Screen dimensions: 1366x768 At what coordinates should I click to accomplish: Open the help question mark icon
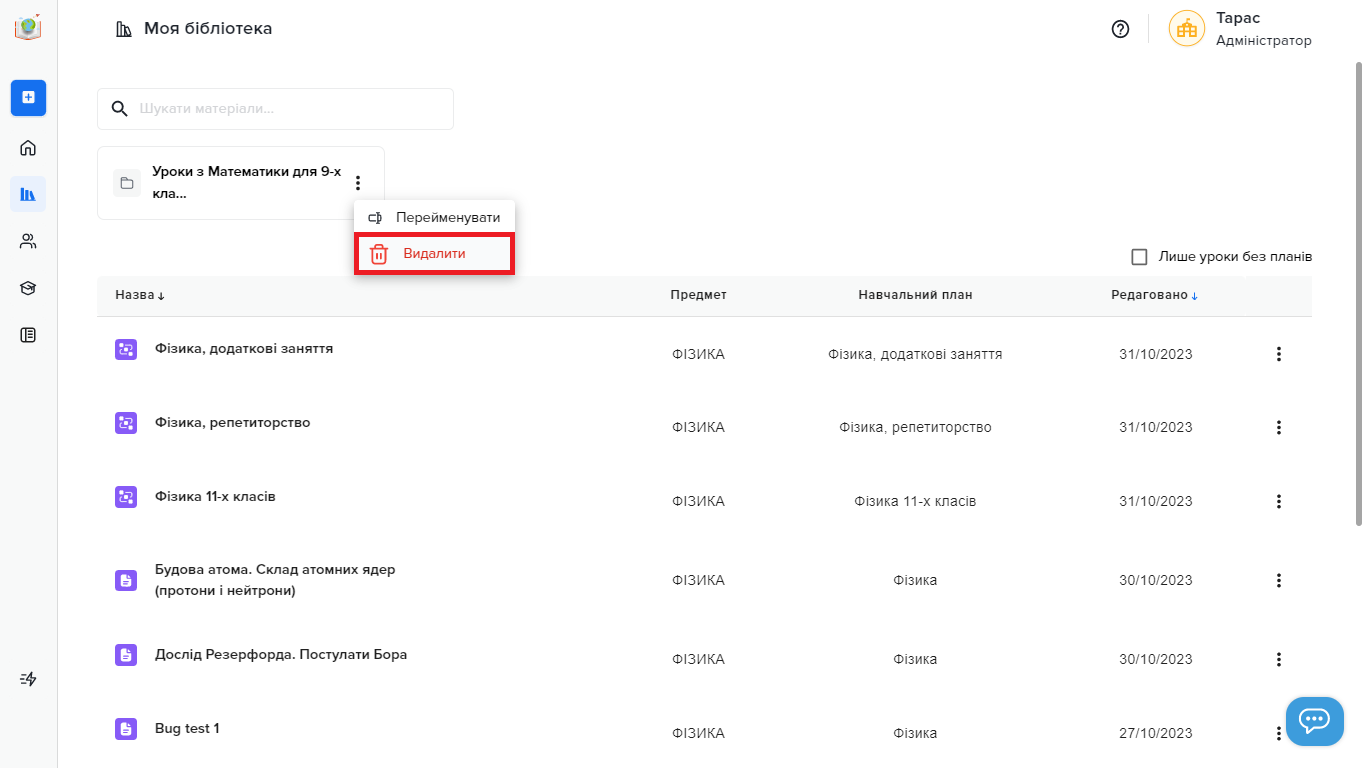1120,29
